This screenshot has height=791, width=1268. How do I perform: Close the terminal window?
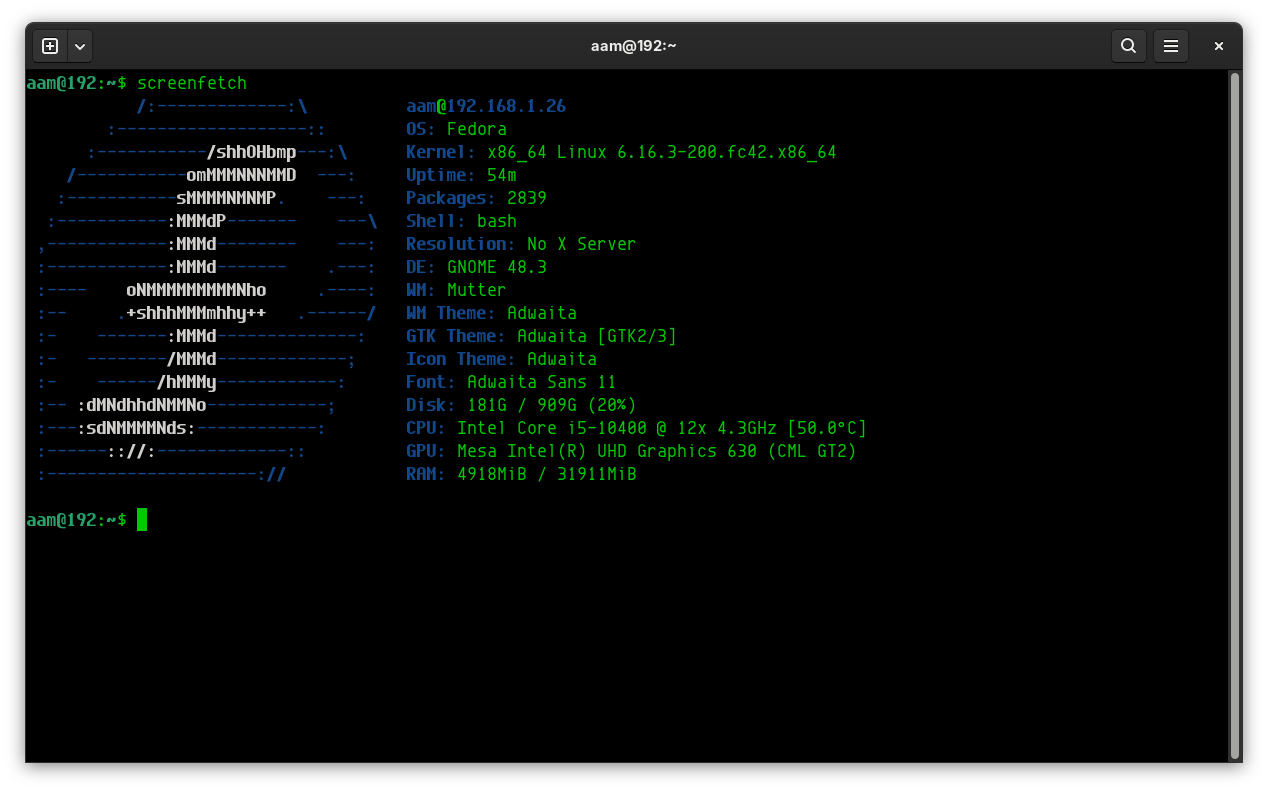[x=1219, y=46]
